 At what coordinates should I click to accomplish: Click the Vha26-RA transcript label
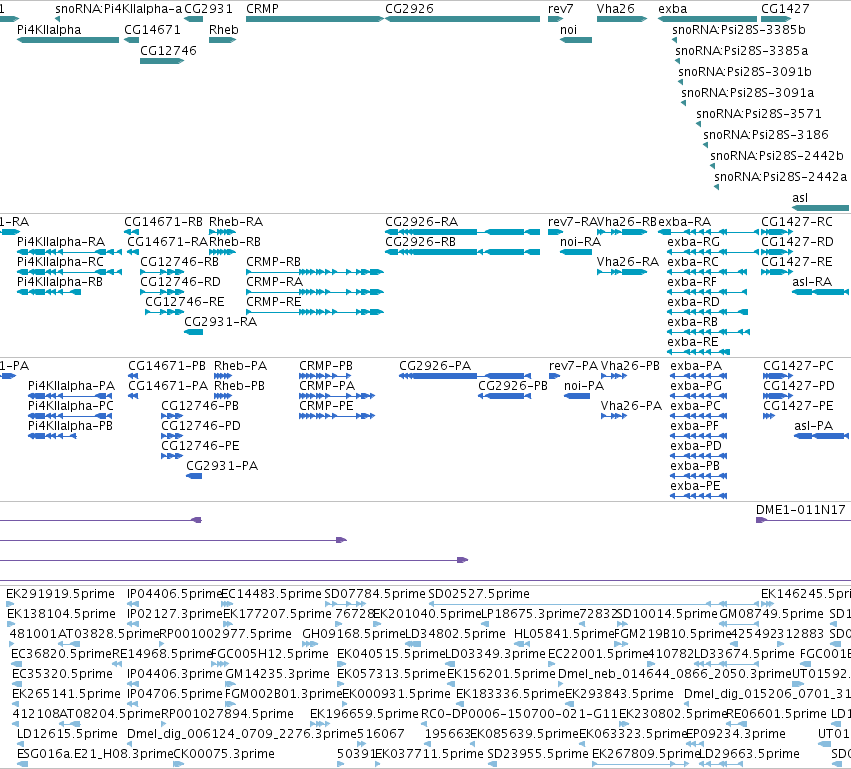(627, 262)
